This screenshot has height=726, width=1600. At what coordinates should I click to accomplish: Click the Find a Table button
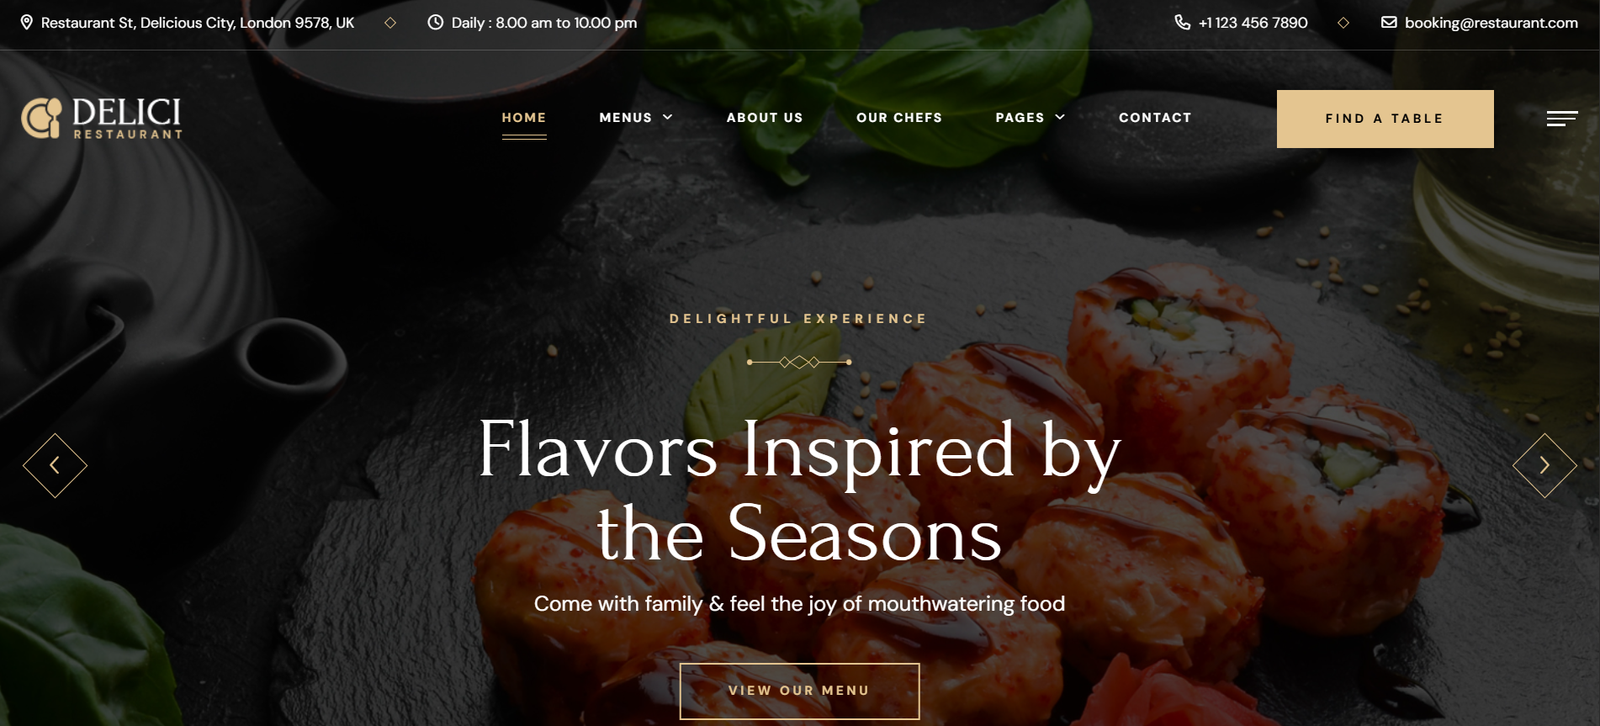(1385, 119)
